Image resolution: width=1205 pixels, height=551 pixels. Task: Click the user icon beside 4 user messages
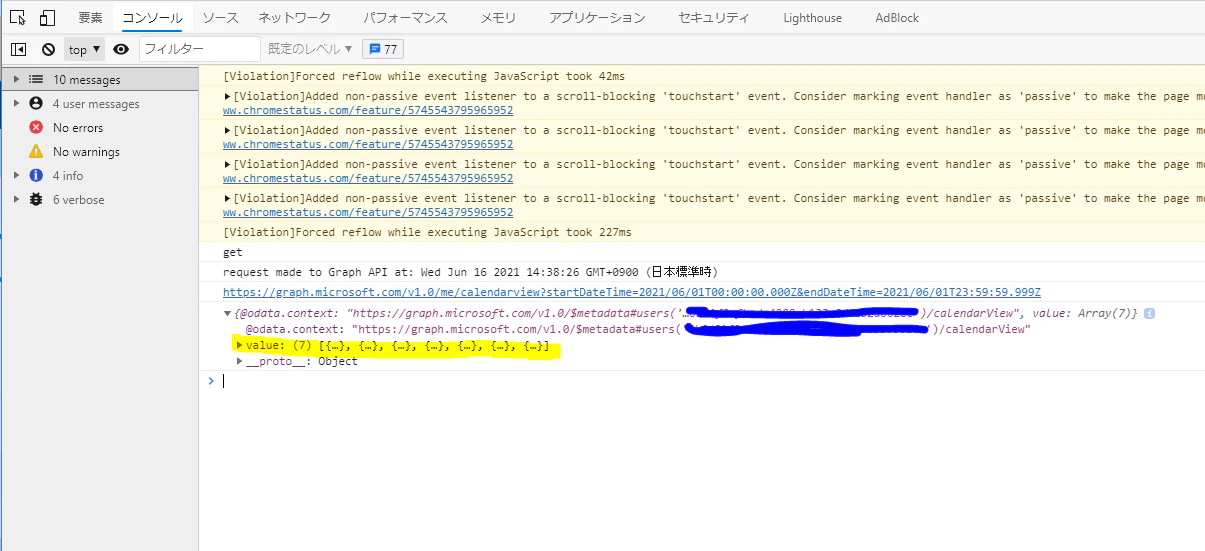36,103
